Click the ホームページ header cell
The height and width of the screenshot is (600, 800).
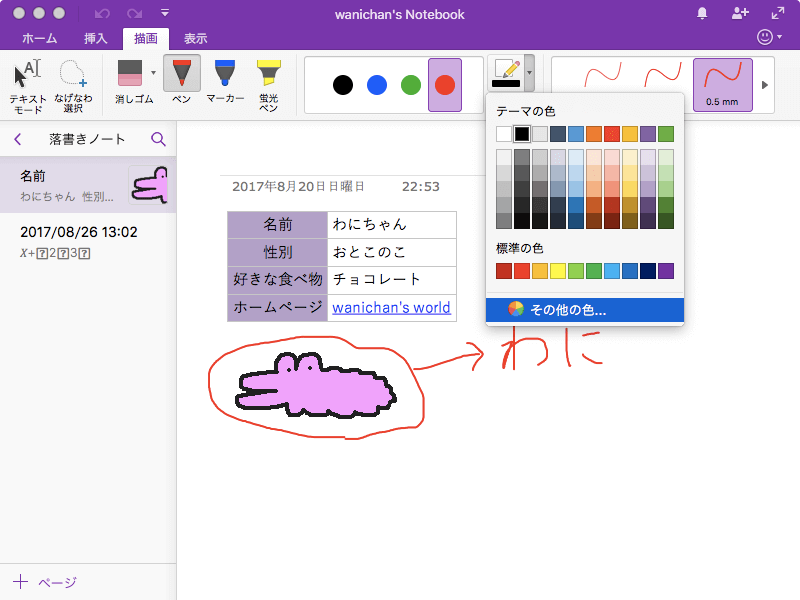tap(278, 308)
